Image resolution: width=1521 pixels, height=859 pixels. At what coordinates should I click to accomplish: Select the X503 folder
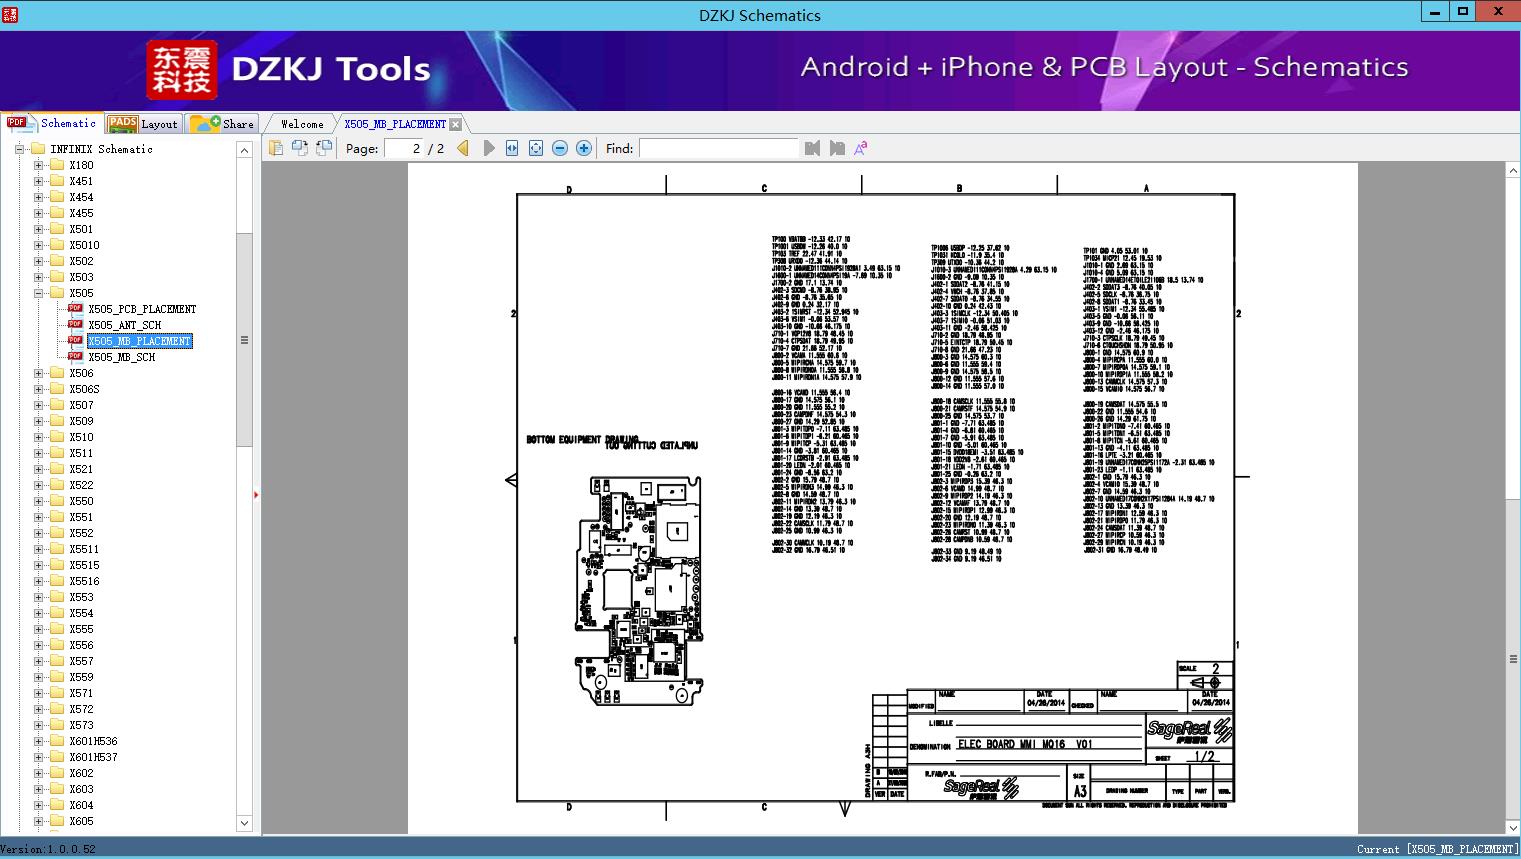click(x=81, y=277)
